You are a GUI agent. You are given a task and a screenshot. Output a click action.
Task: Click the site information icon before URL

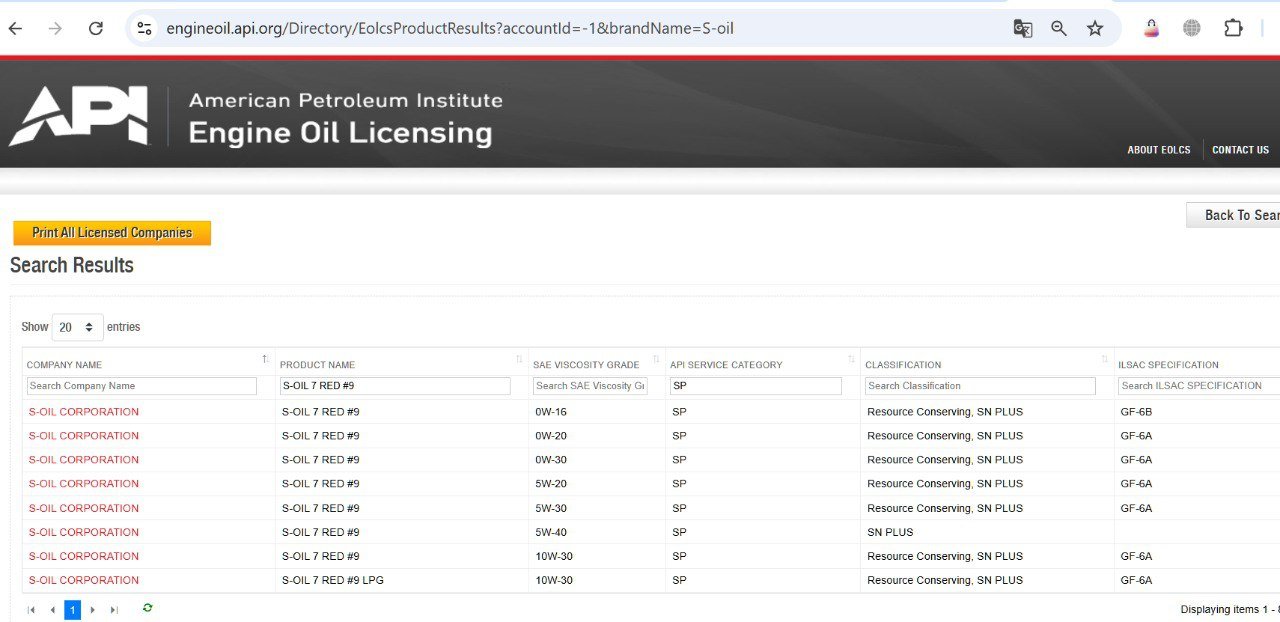pos(145,28)
